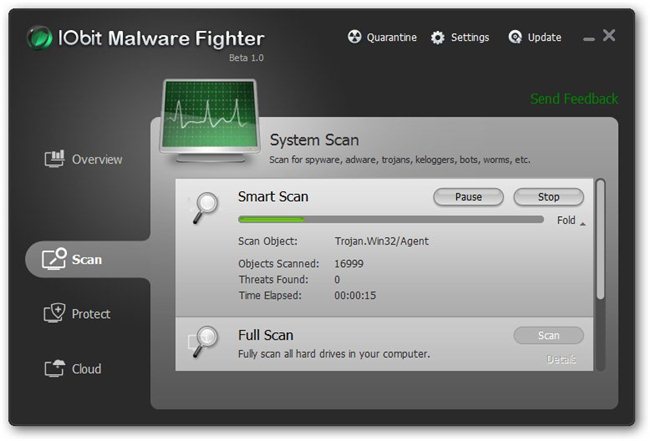
Task: Open the Overview tab
Action: [97, 159]
